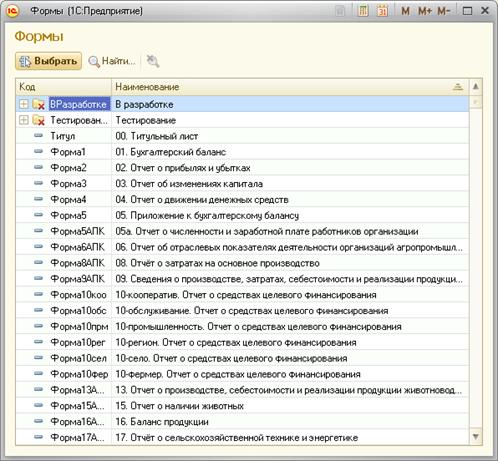Select the Форма8АПК row
Viewport: 498px width, 461px height.
pos(242,263)
